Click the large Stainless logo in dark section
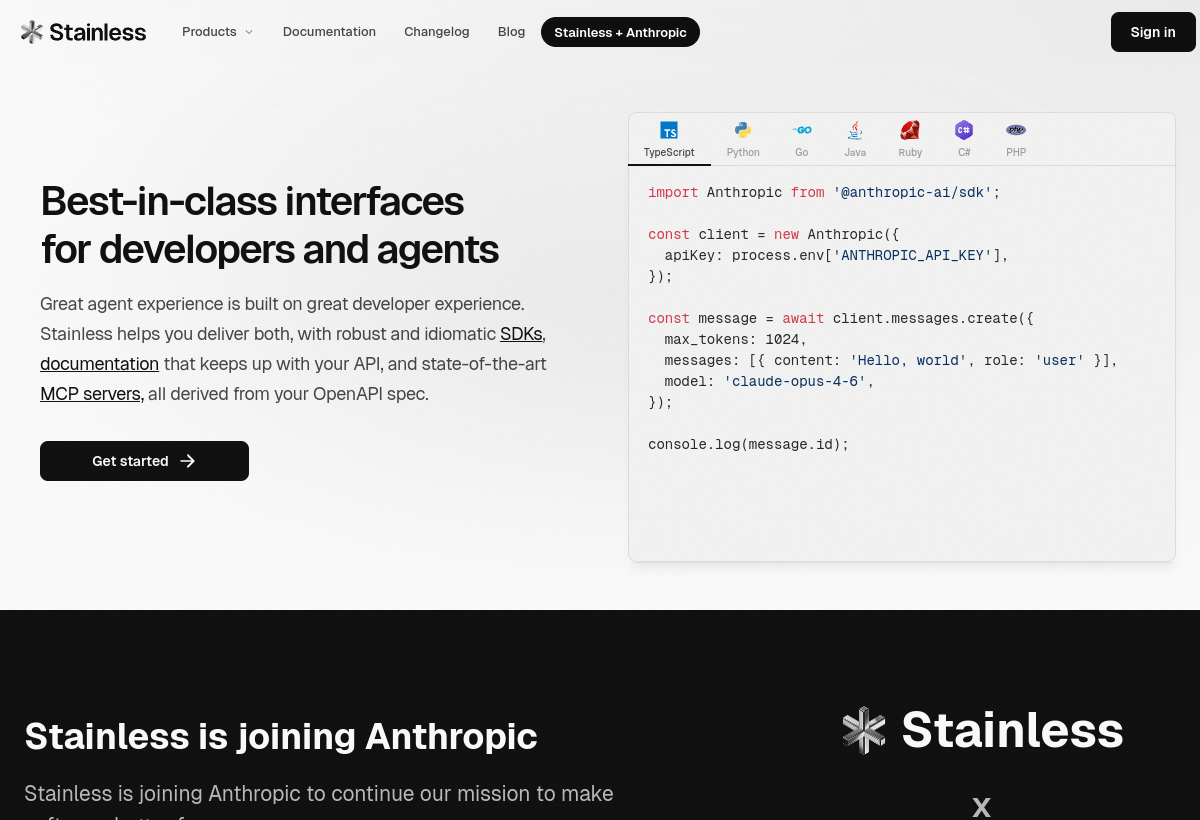The height and width of the screenshot is (820, 1200). [x=982, y=730]
